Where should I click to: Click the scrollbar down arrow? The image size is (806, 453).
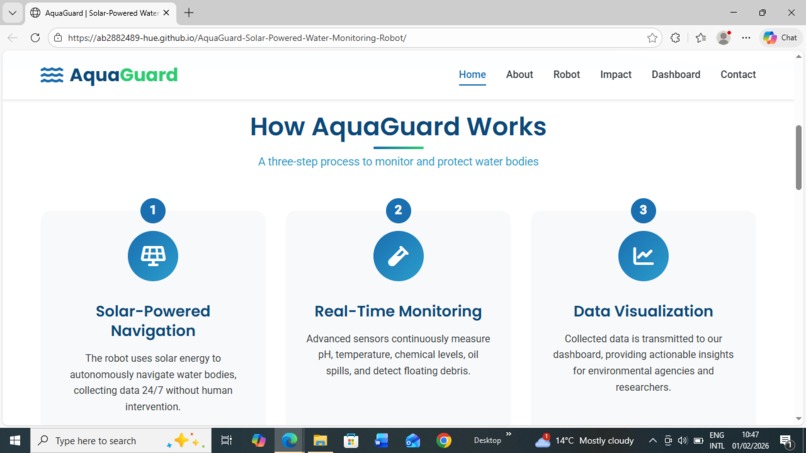click(x=798, y=419)
